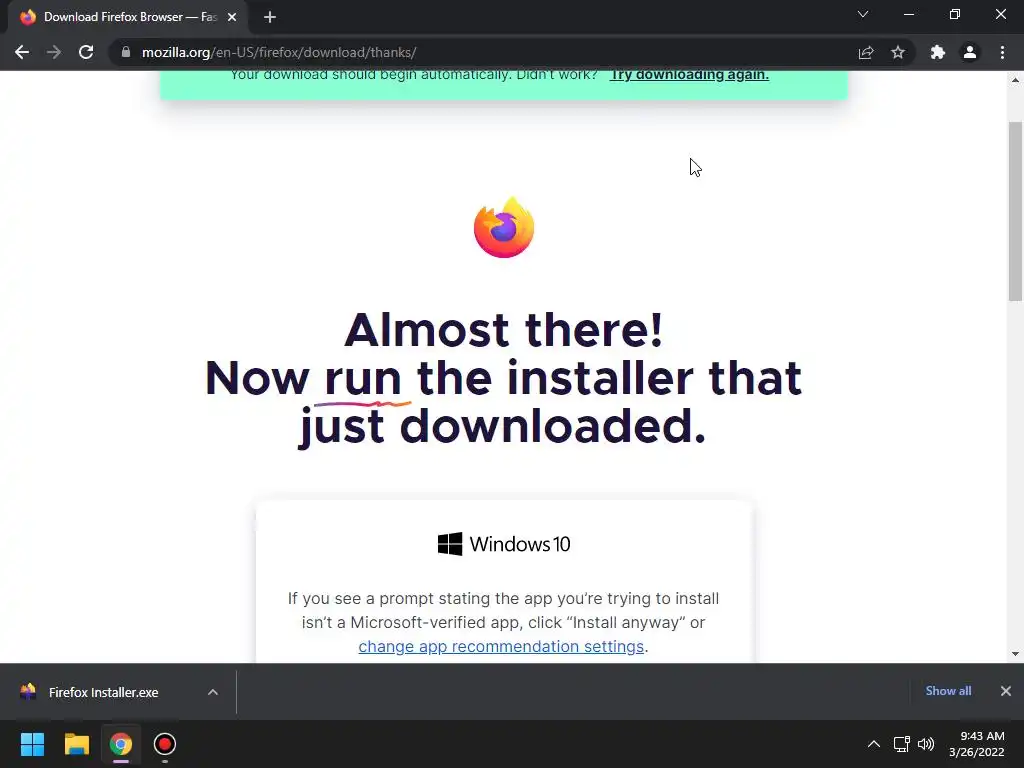This screenshot has height=768, width=1024.
Task: Click the page vertical scrollbar thumb
Action: tap(1015, 211)
